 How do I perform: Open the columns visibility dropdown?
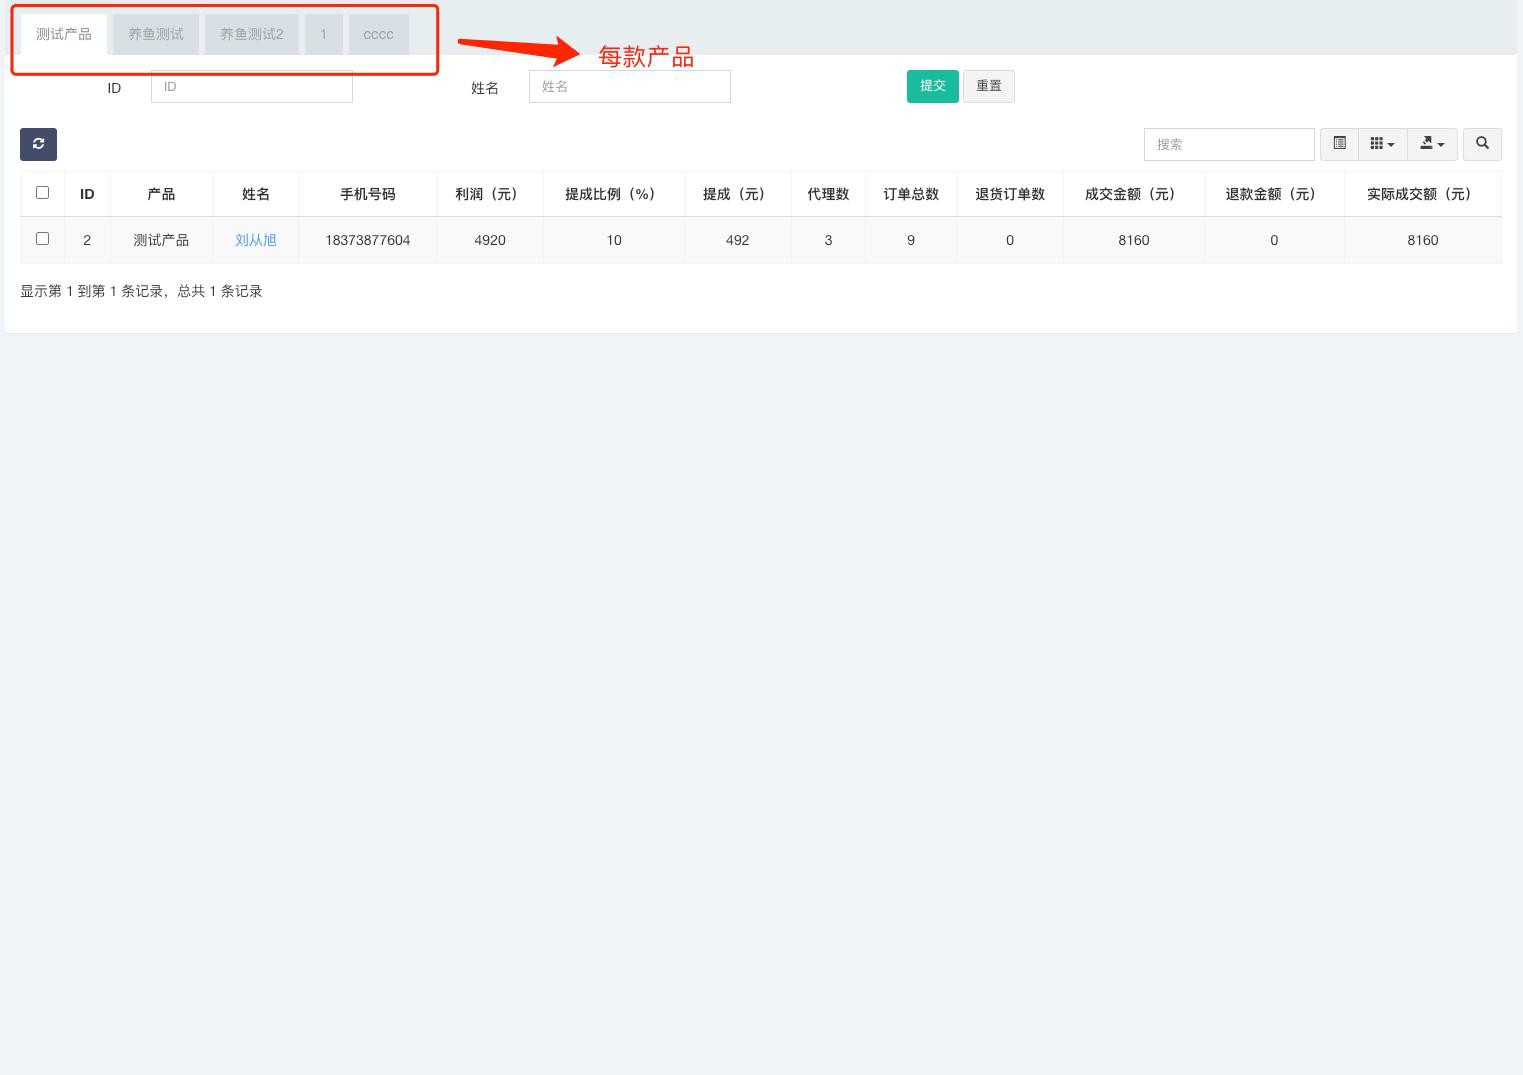(1382, 144)
